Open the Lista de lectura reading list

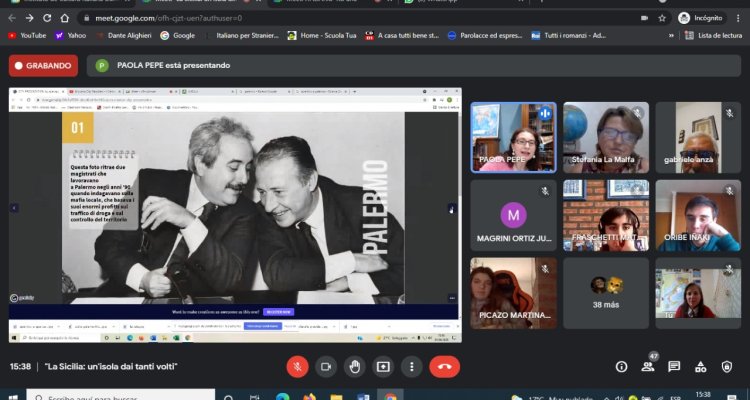click(713, 35)
